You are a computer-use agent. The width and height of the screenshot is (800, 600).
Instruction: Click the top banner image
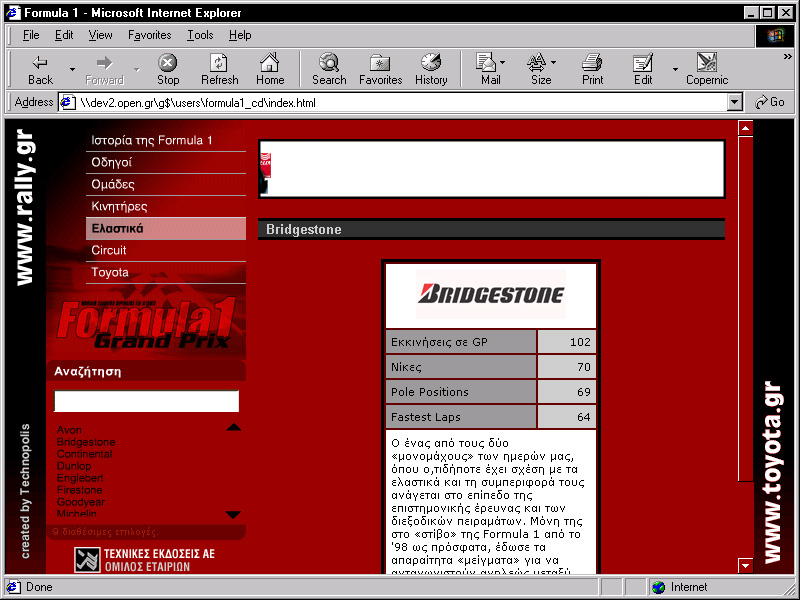tap(491, 169)
